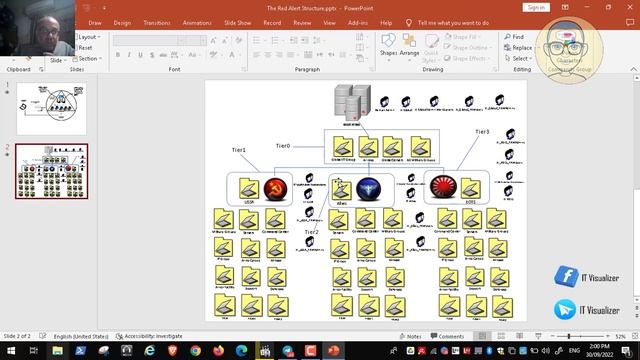Toggle Underline formatting
Image resolution: width=640 pixels, height=360 pixels.
tap(140, 55)
